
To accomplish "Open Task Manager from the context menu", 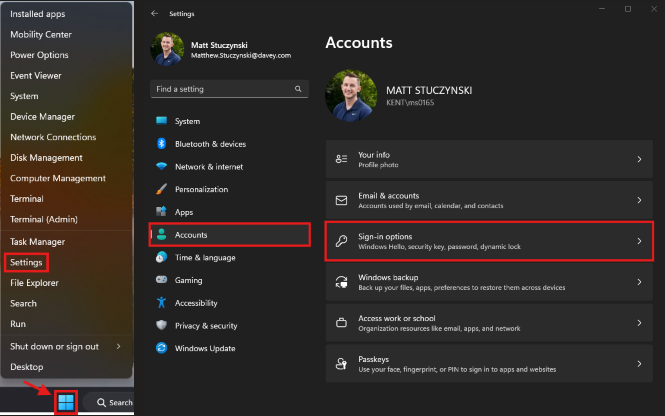I will pyautogui.click(x=37, y=242).
